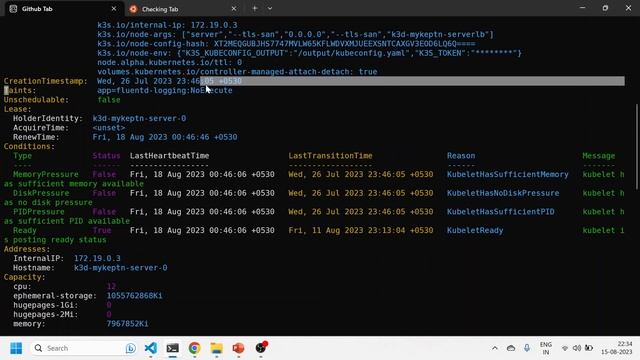Expand the new tab profile dropdown arrow
Screen dimensions: 640x360
point(270,9)
